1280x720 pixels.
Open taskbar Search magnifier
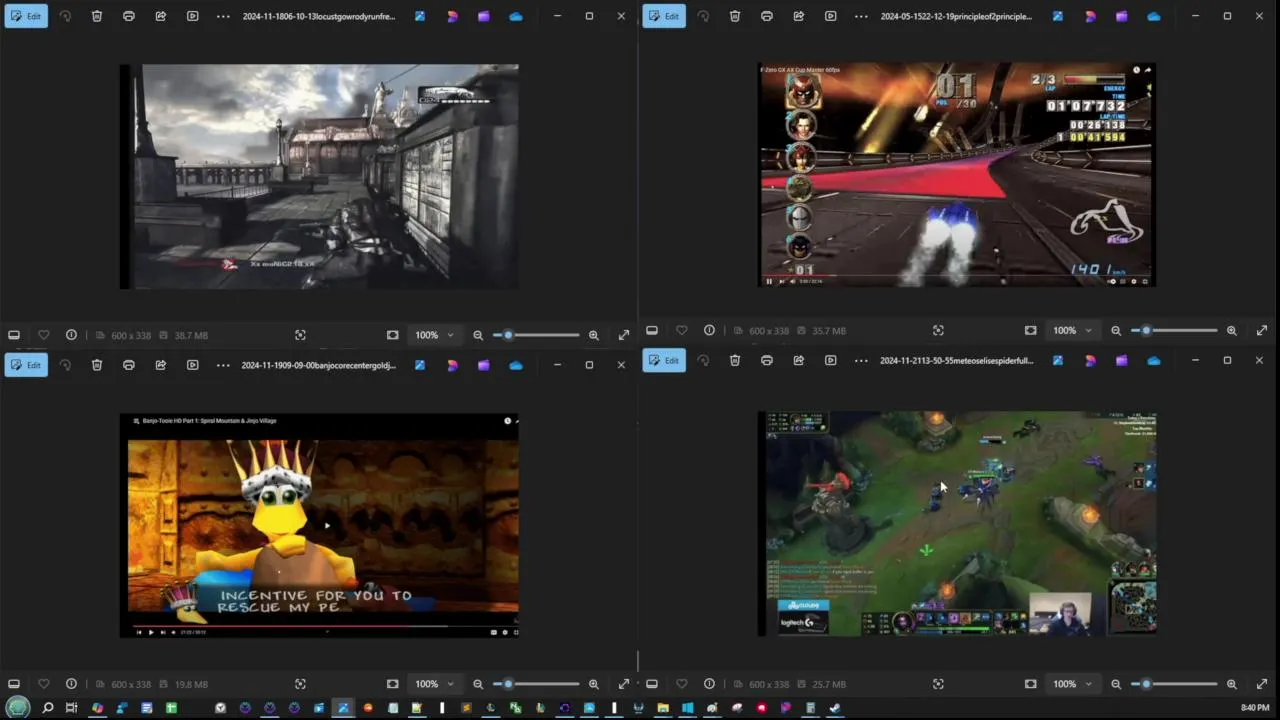[x=47, y=708]
